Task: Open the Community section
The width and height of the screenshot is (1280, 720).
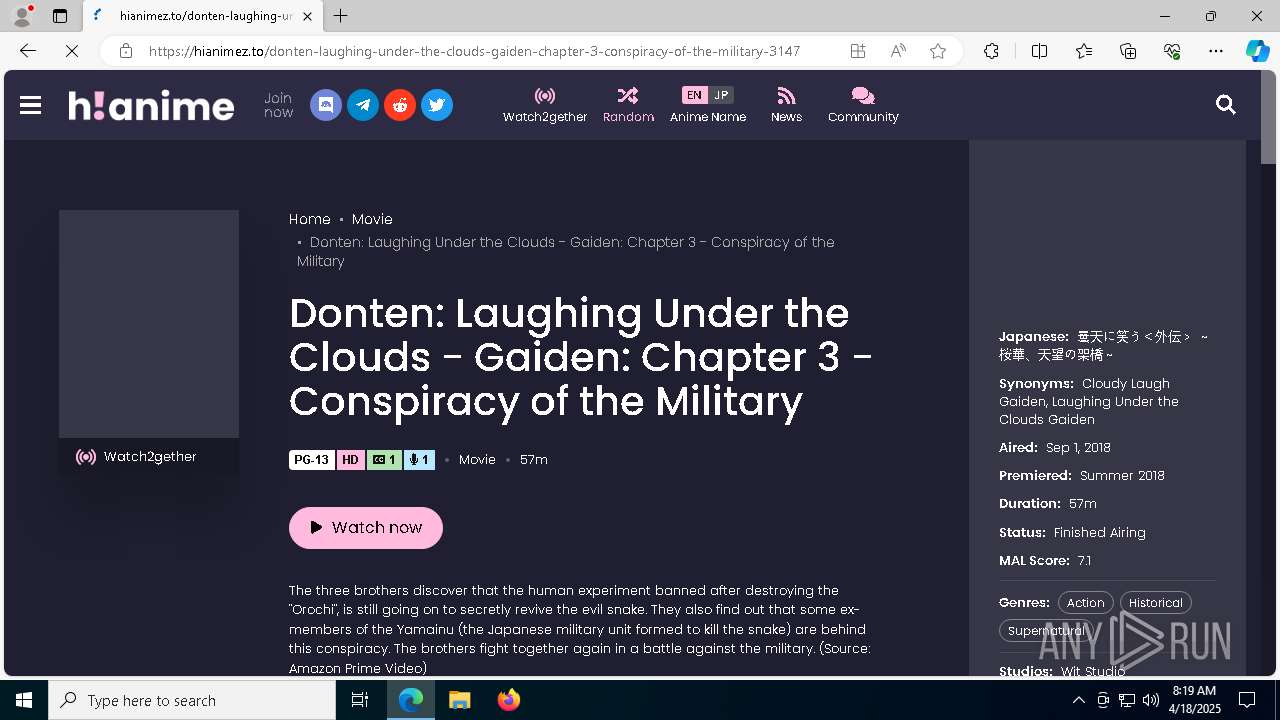Action: [x=863, y=105]
